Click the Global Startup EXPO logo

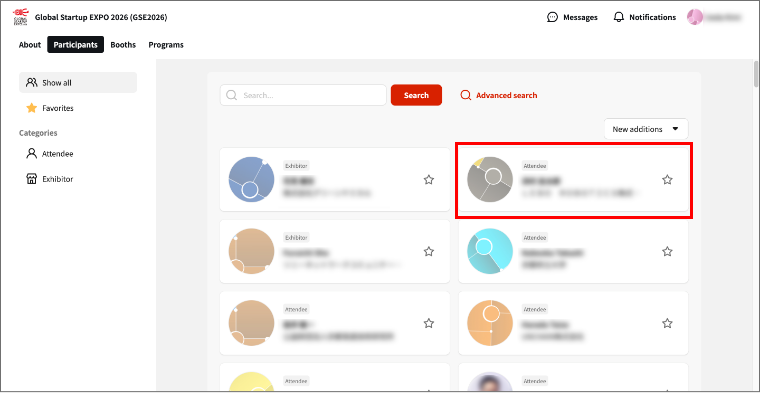(x=20, y=17)
